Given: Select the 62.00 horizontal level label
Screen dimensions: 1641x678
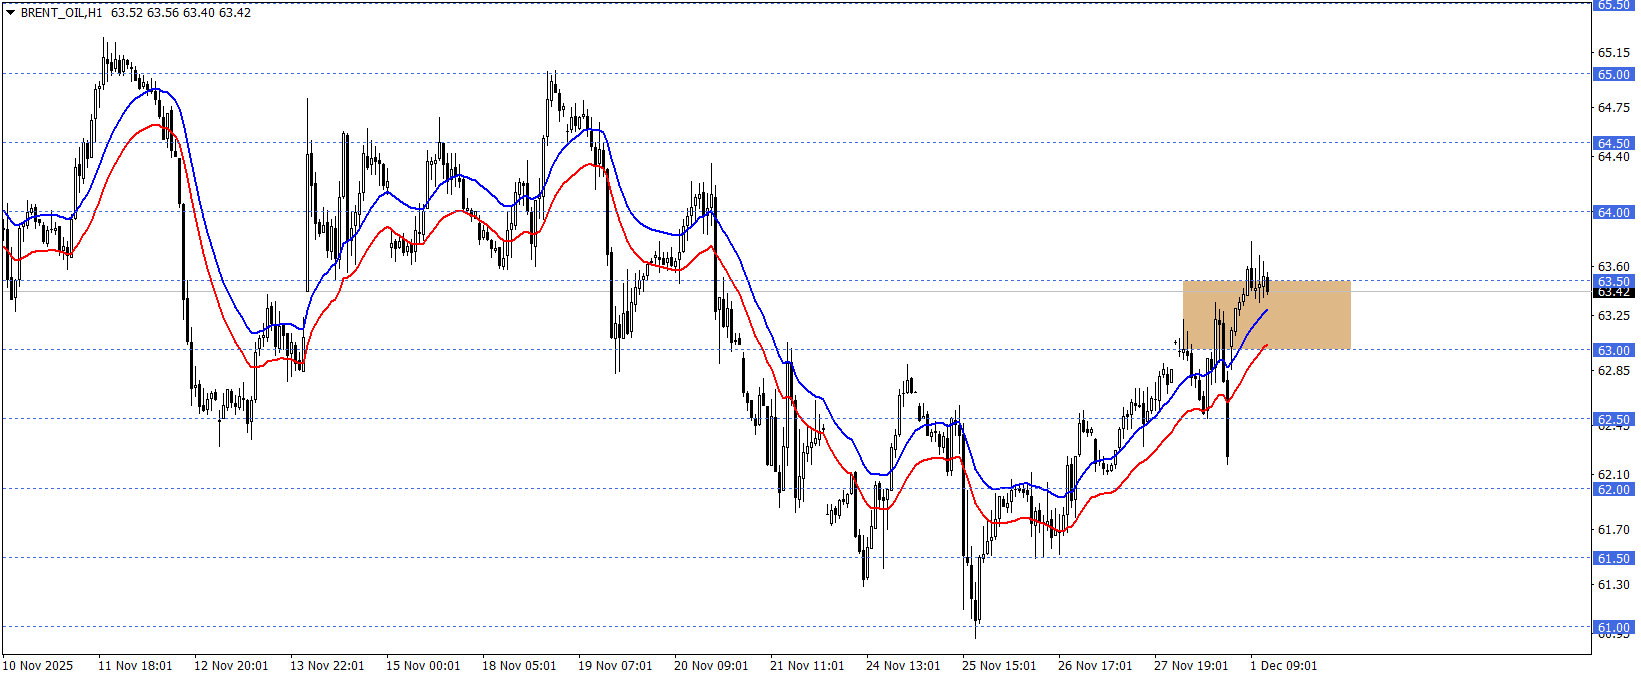Looking at the screenshot, I should point(1613,489).
